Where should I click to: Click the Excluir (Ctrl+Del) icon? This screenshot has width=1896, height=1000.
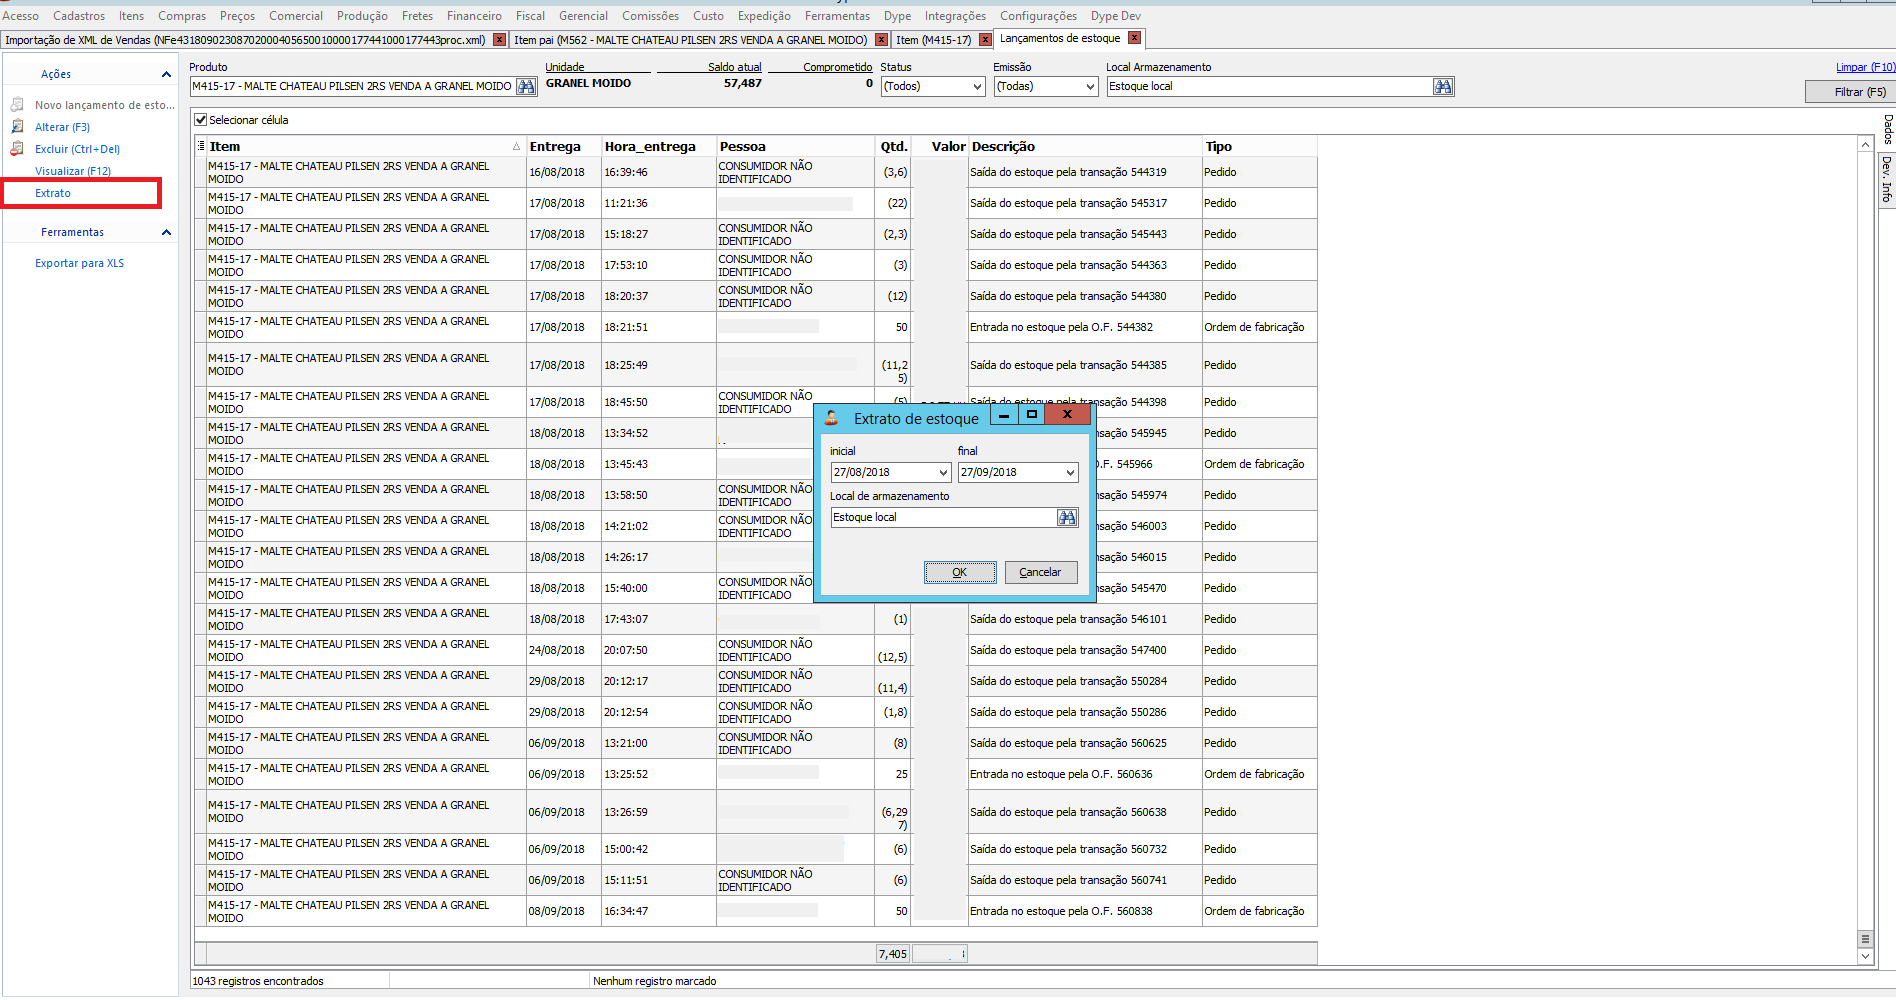pos(17,149)
